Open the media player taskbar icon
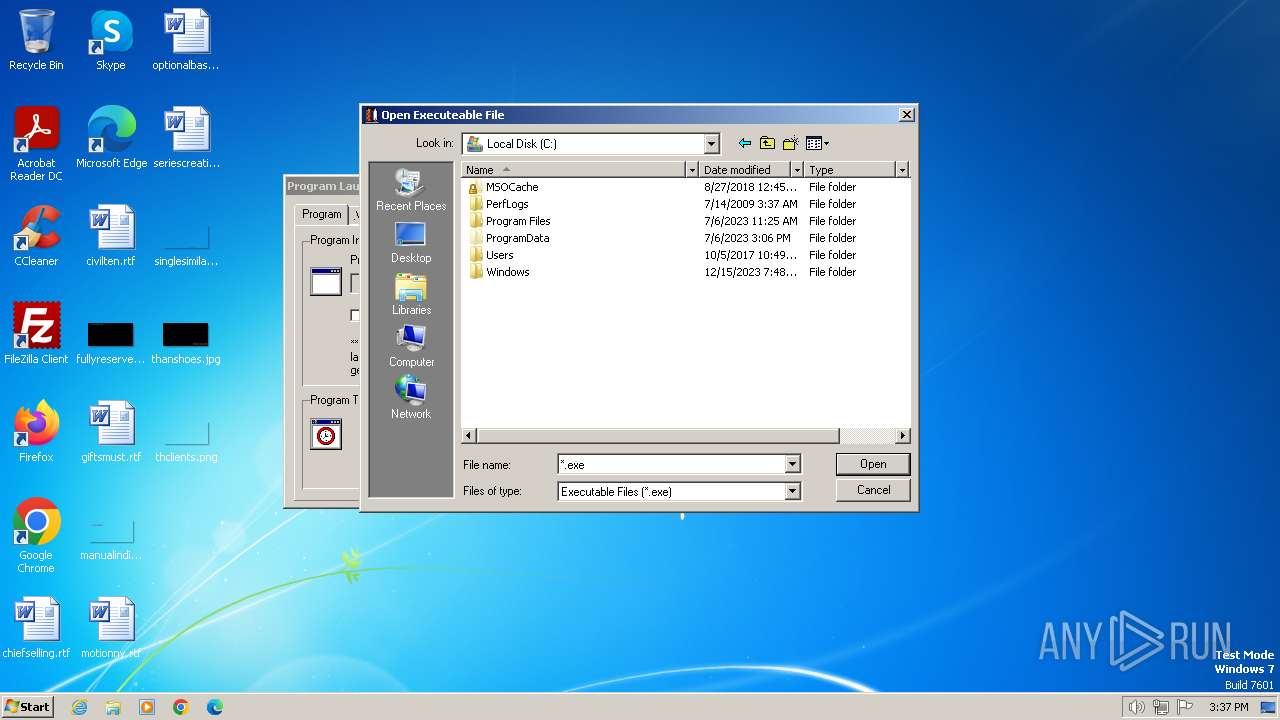The width and height of the screenshot is (1280, 720). [x=147, y=707]
